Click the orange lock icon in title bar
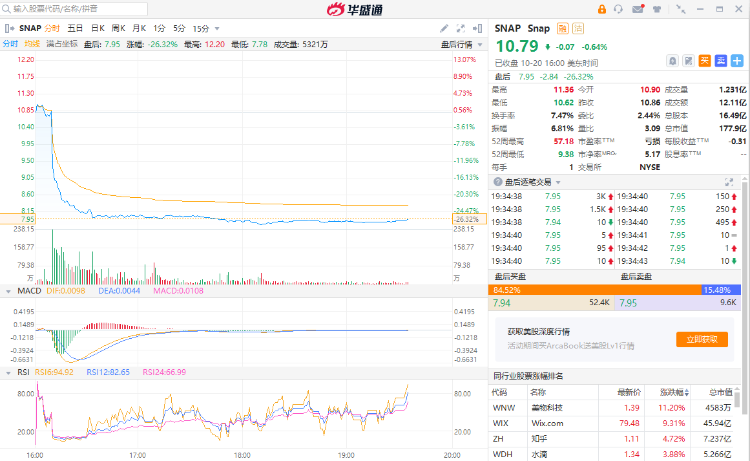Screen dimensions: 750x461 (x=602, y=9)
